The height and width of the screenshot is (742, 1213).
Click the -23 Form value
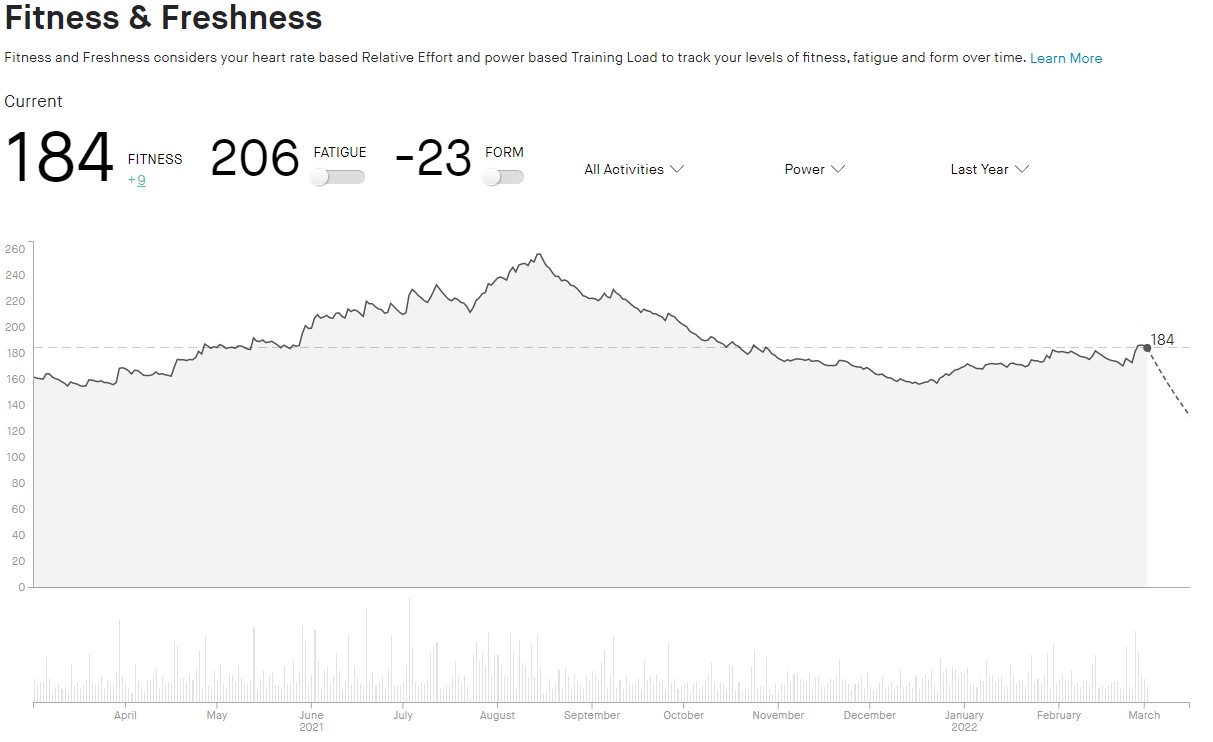click(433, 159)
